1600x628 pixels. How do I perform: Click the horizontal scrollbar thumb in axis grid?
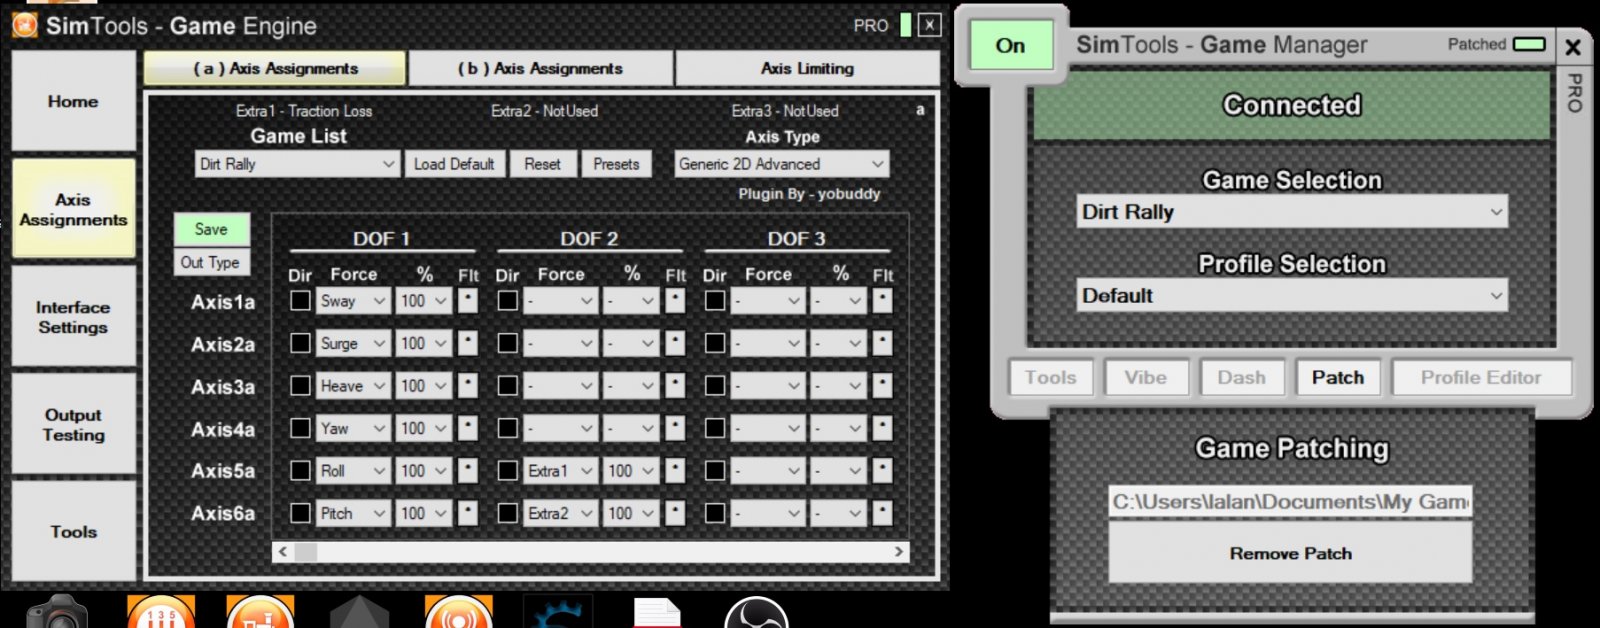click(306, 551)
